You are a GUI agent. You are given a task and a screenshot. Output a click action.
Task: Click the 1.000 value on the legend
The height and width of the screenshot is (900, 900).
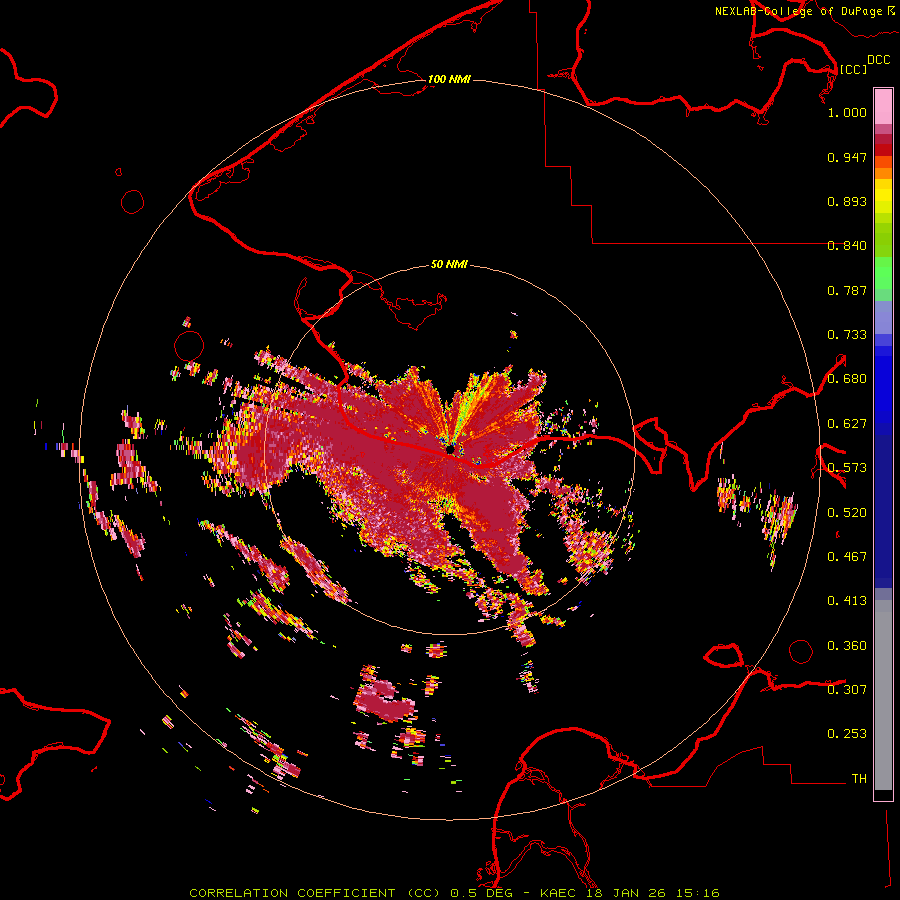(x=847, y=112)
